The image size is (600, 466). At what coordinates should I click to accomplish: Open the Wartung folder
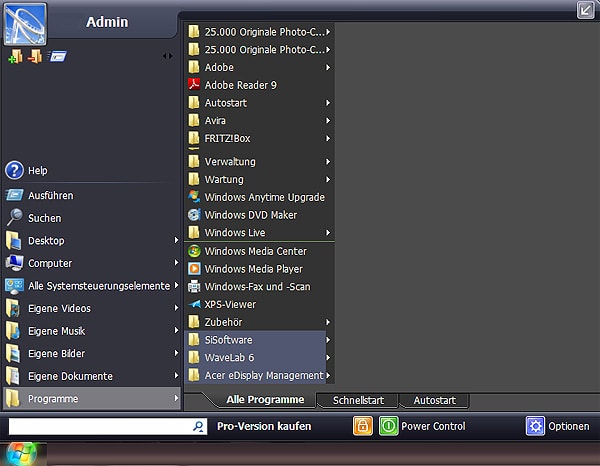point(259,179)
